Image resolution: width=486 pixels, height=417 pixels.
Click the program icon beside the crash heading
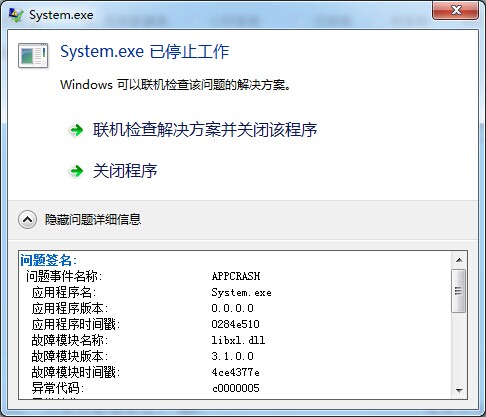click(33, 55)
